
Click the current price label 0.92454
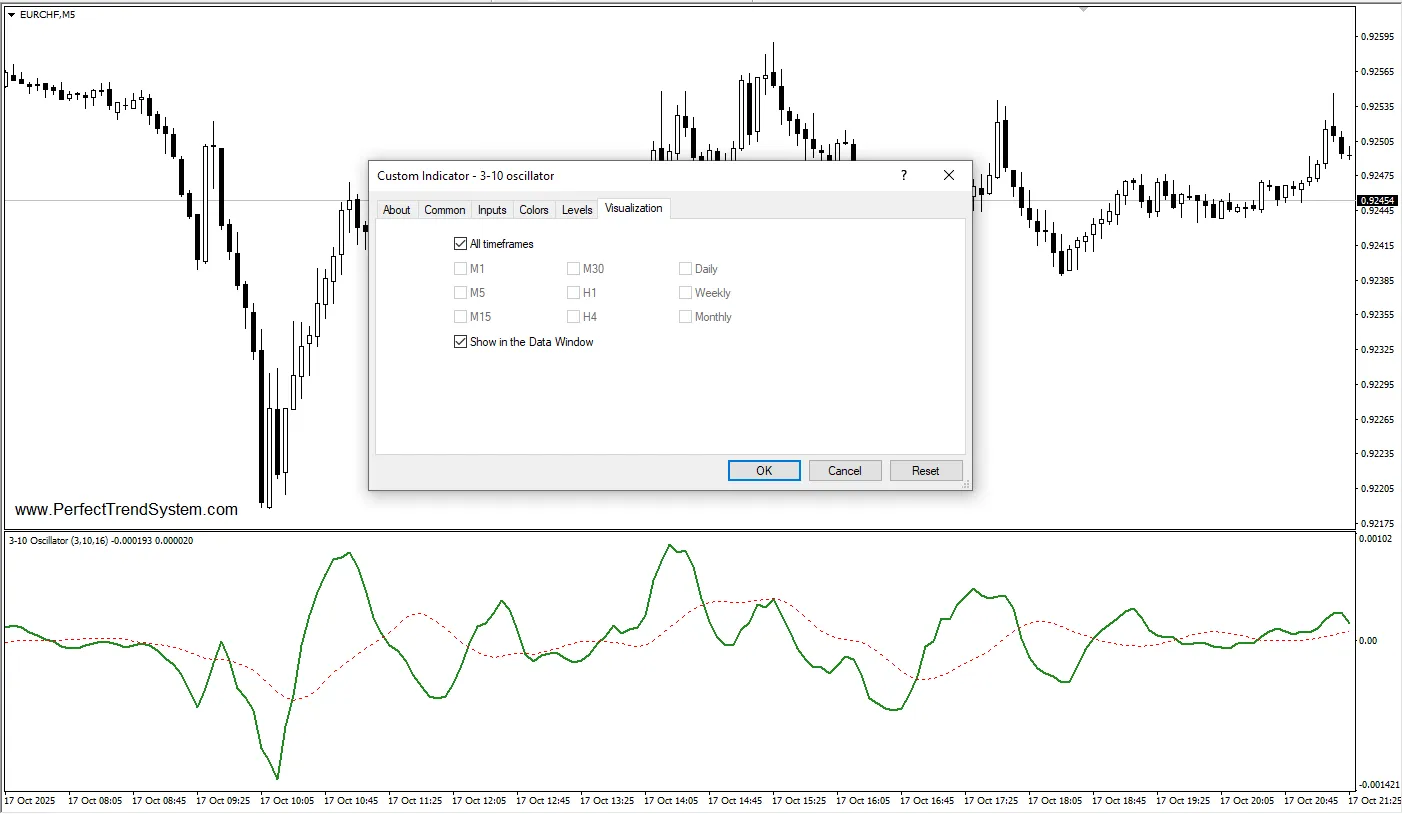click(1377, 201)
